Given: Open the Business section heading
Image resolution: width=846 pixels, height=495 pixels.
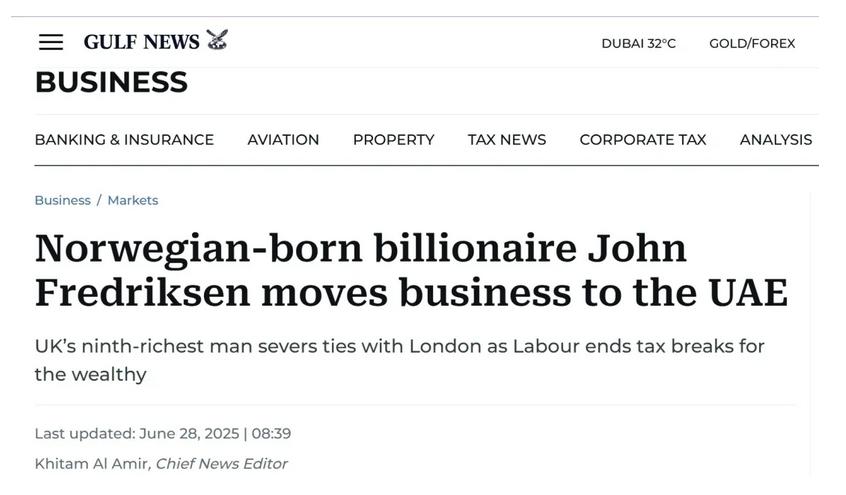Looking at the screenshot, I should [111, 82].
